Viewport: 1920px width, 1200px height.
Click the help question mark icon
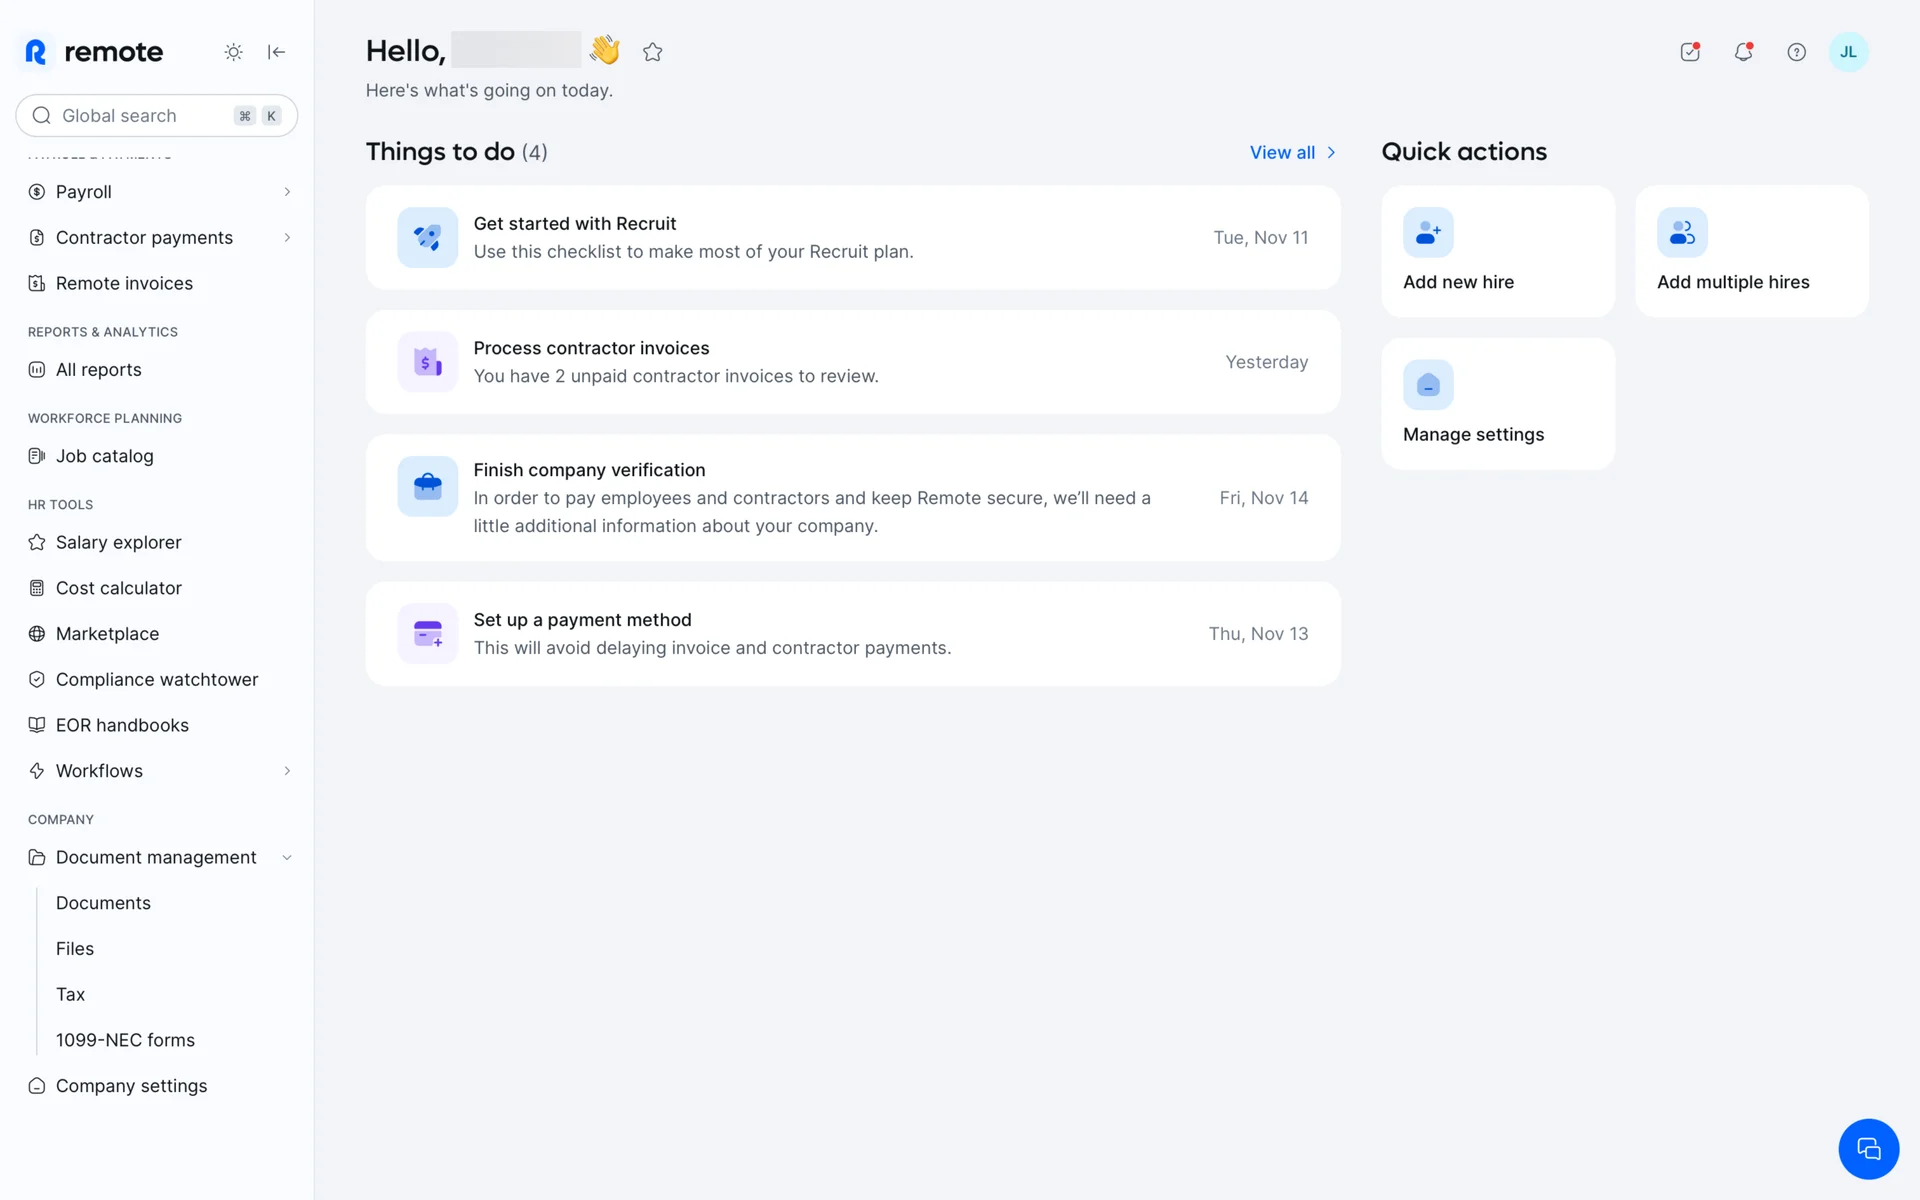coord(1796,52)
